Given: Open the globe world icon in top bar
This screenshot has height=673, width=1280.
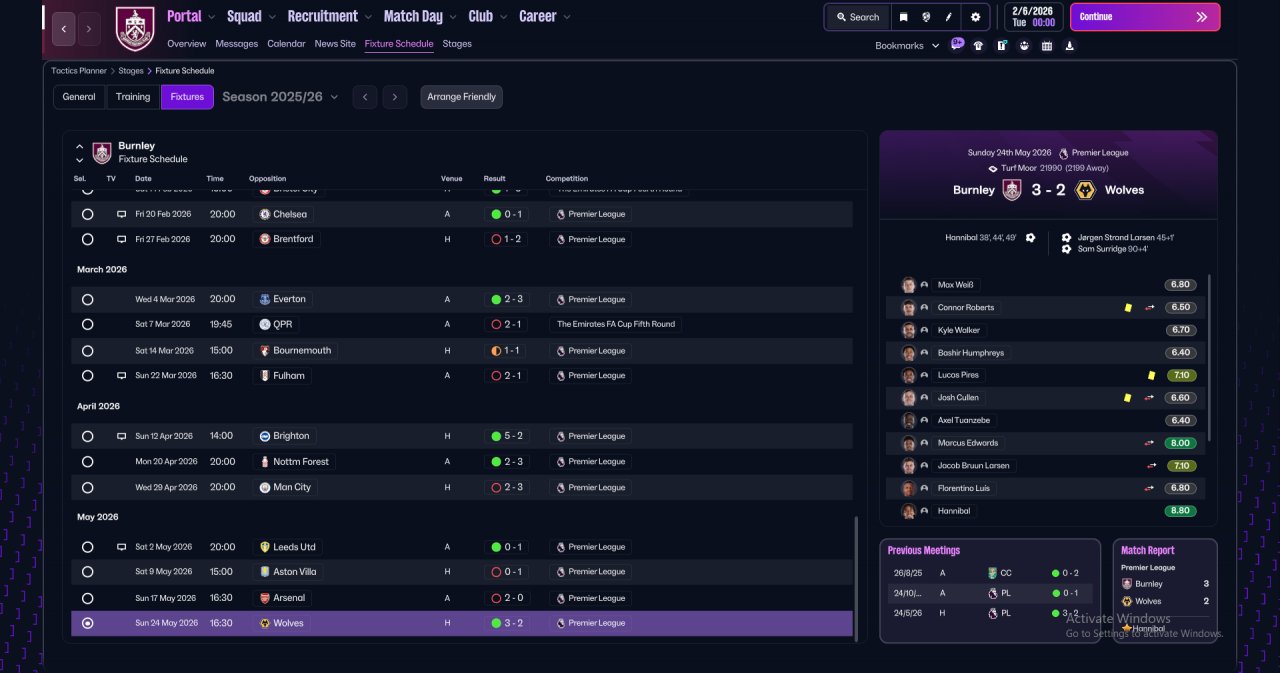Looking at the screenshot, I should click(x=927, y=17).
